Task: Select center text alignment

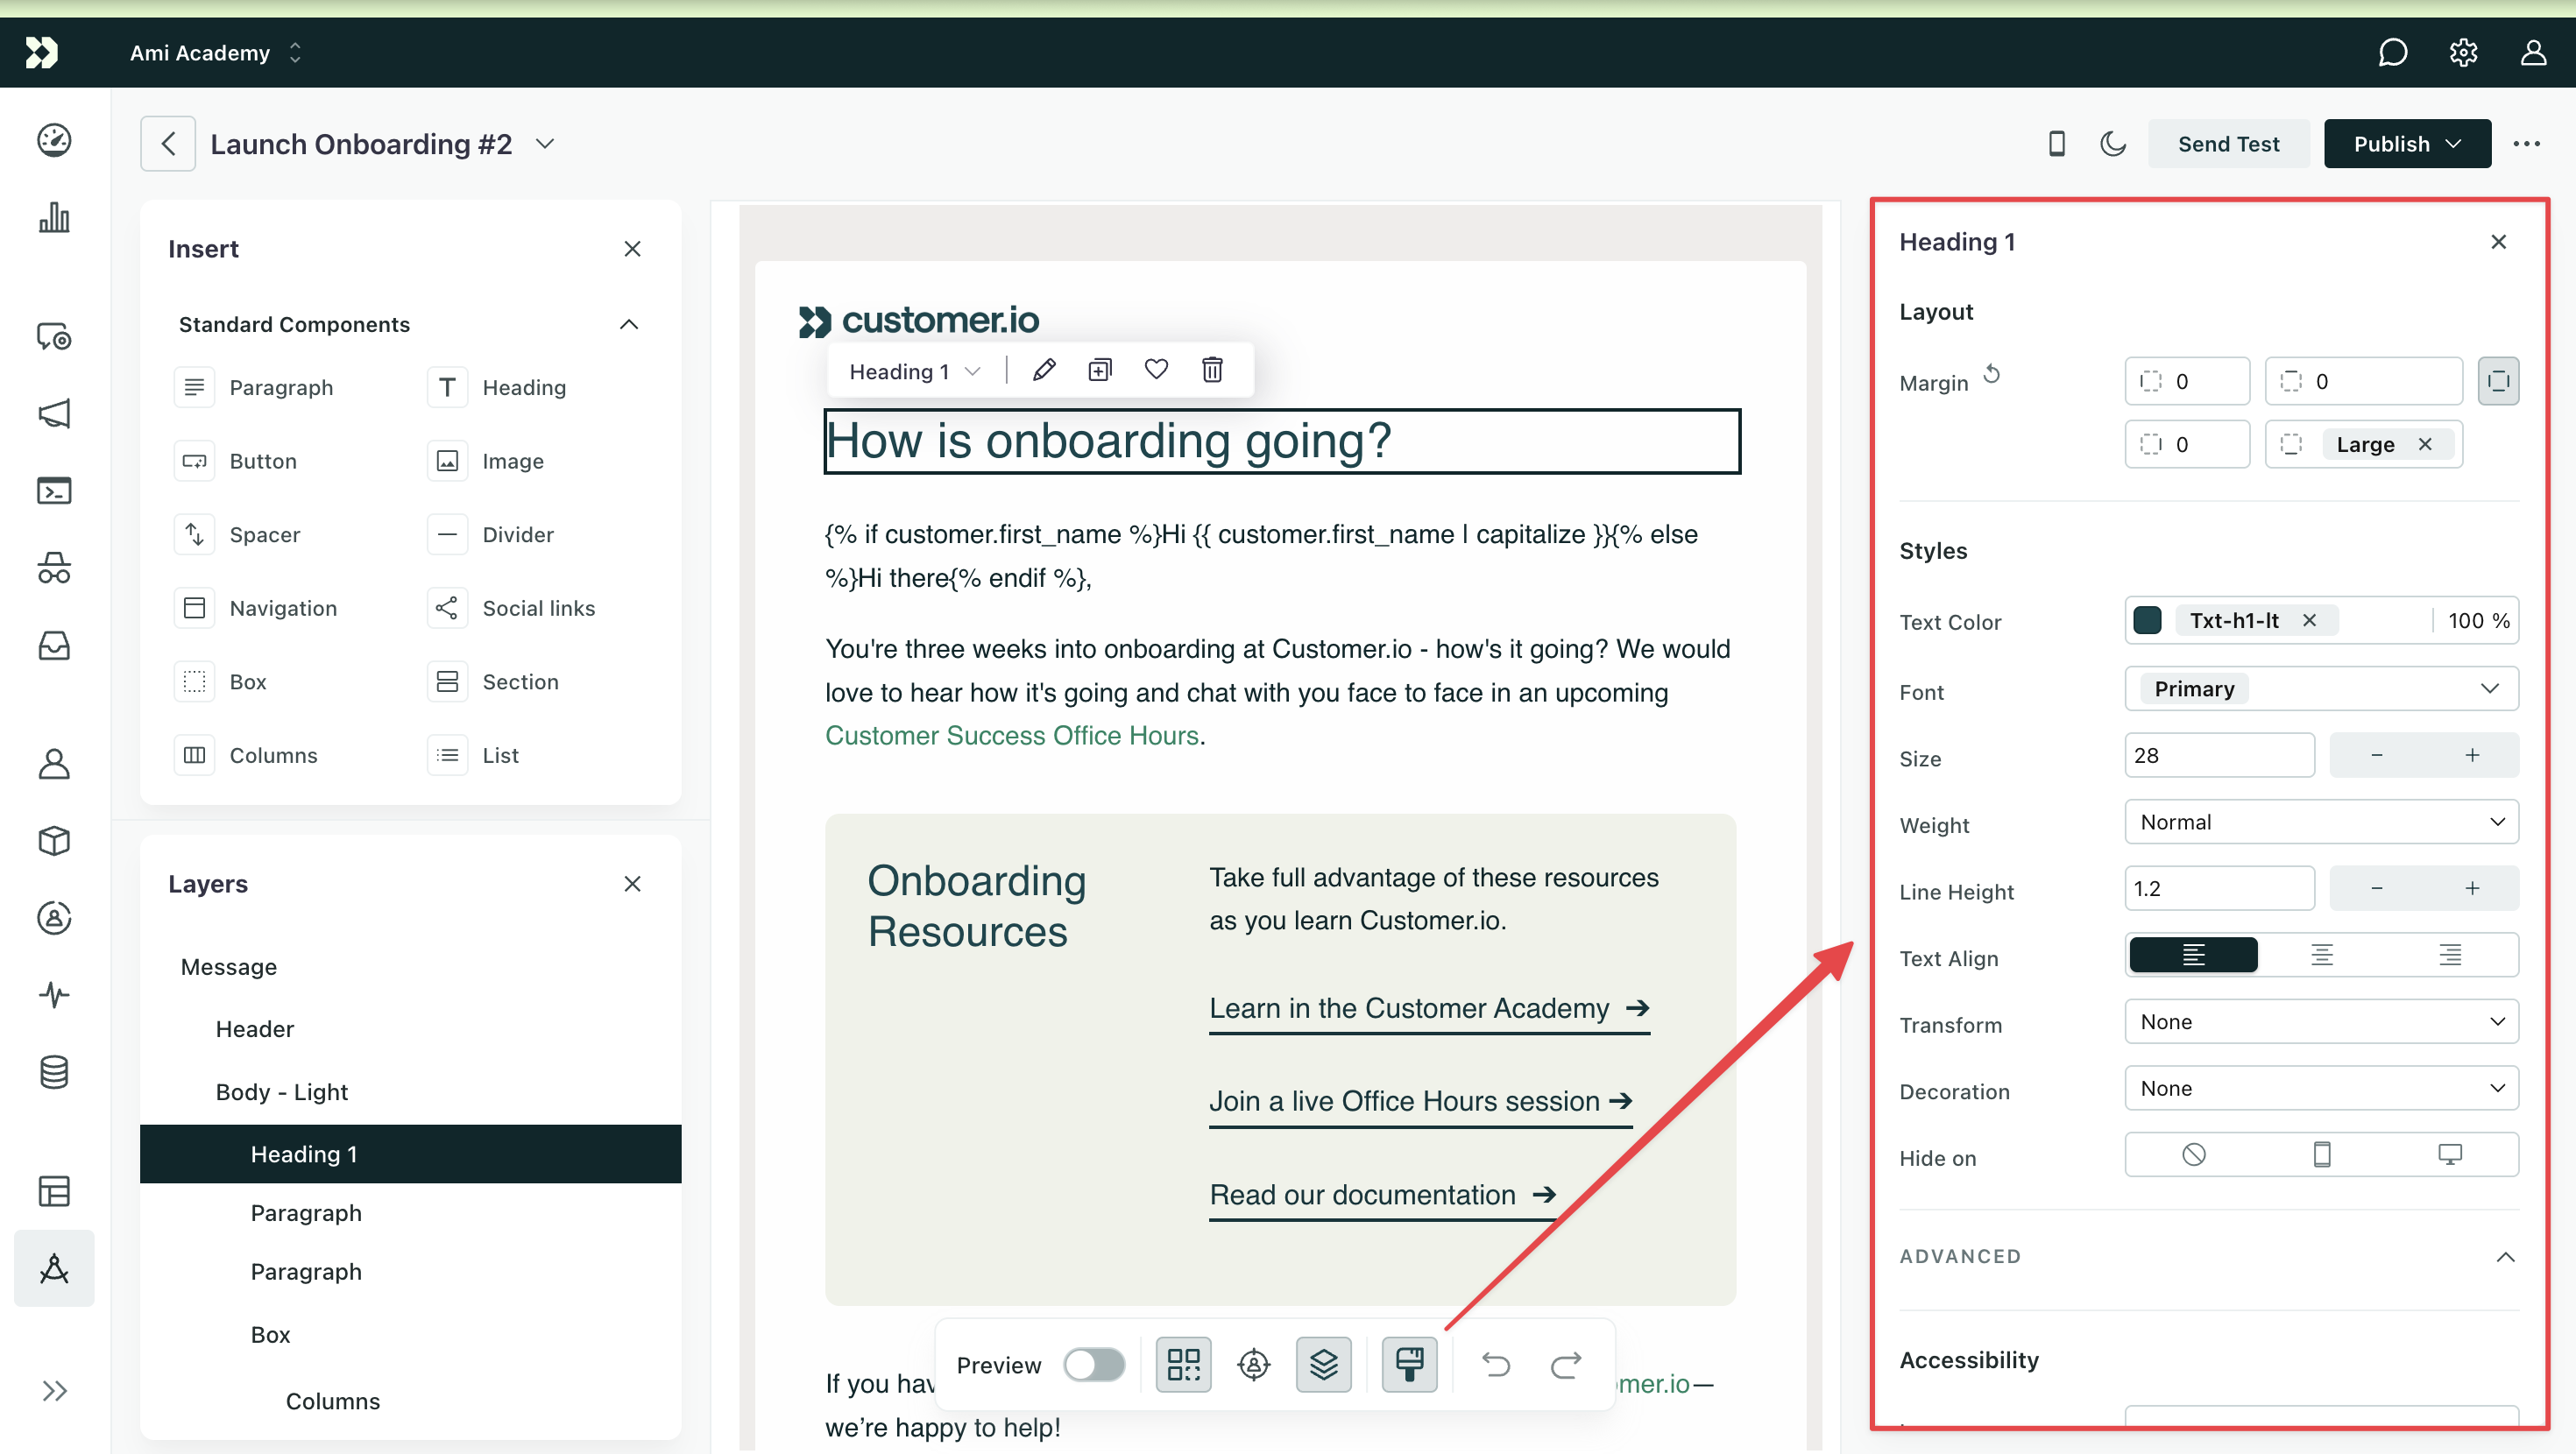Action: tap(2321, 955)
